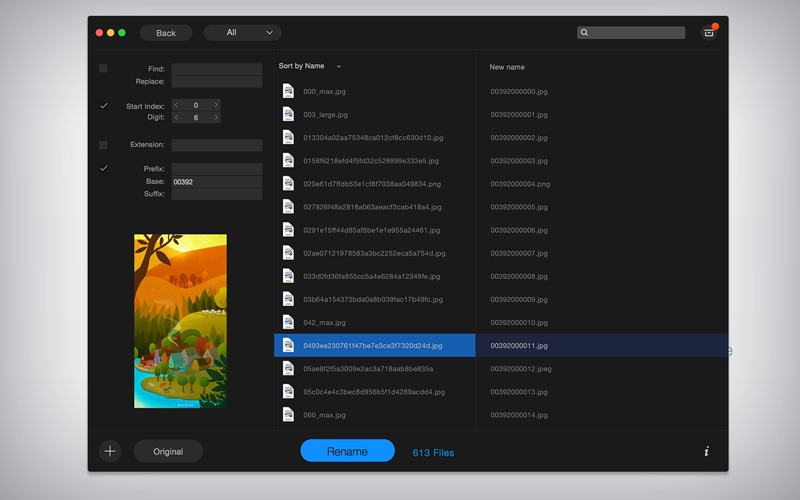
Task: Select the 020e61d7ffdb53e1cf8f7038aa049834.png file
Action: tap(372, 184)
